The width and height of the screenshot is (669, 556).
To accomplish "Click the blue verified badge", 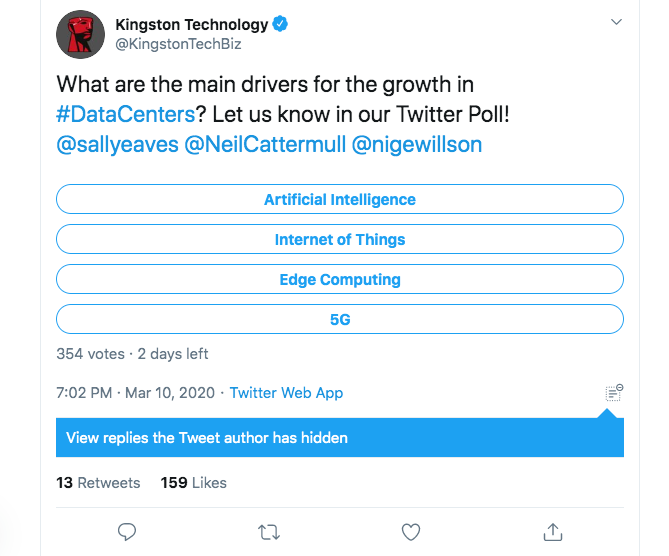I will click(282, 25).
